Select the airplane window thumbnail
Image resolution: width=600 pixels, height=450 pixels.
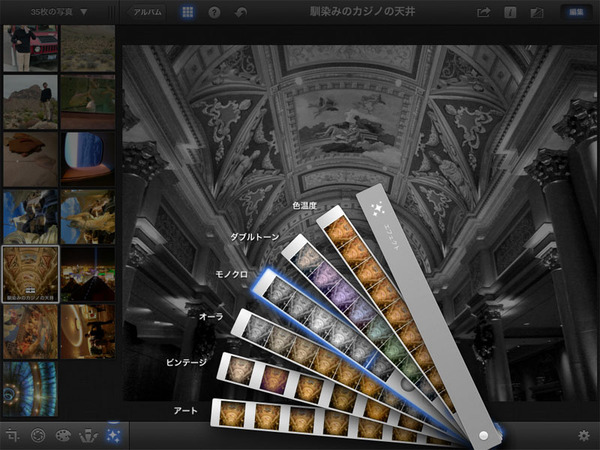pyautogui.click(x=88, y=159)
